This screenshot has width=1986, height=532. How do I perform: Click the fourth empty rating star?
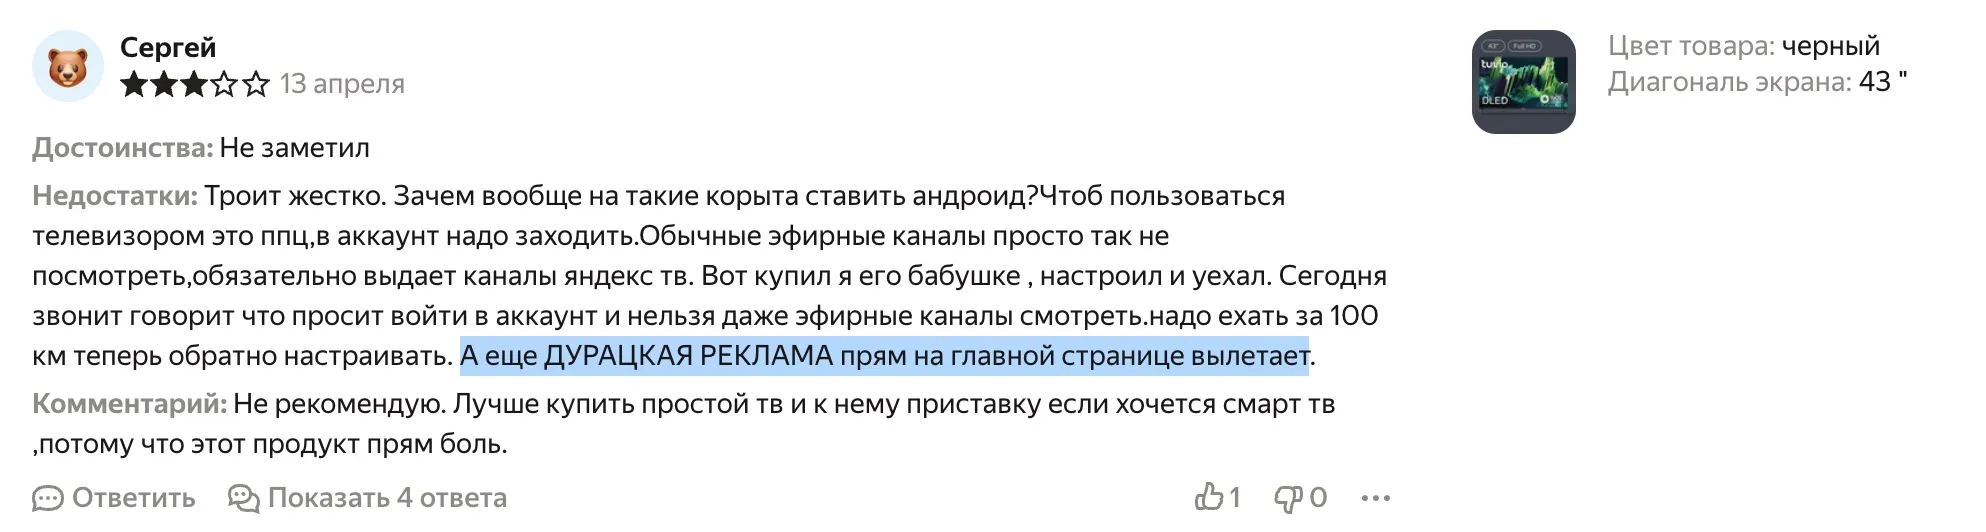point(225,84)
